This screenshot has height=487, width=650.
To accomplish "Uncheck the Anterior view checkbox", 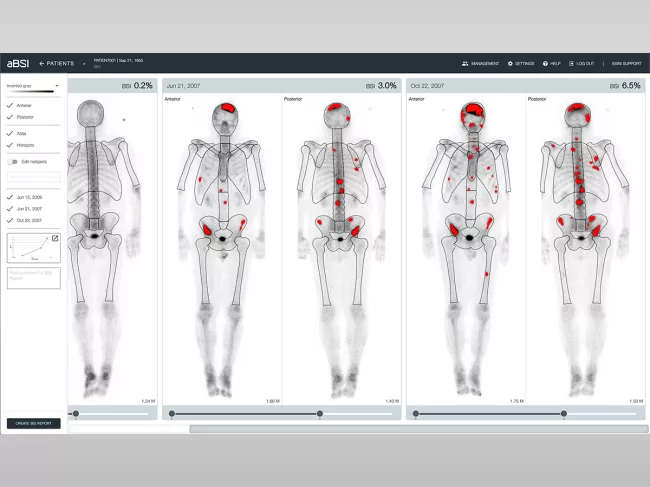I will point(10,105).
